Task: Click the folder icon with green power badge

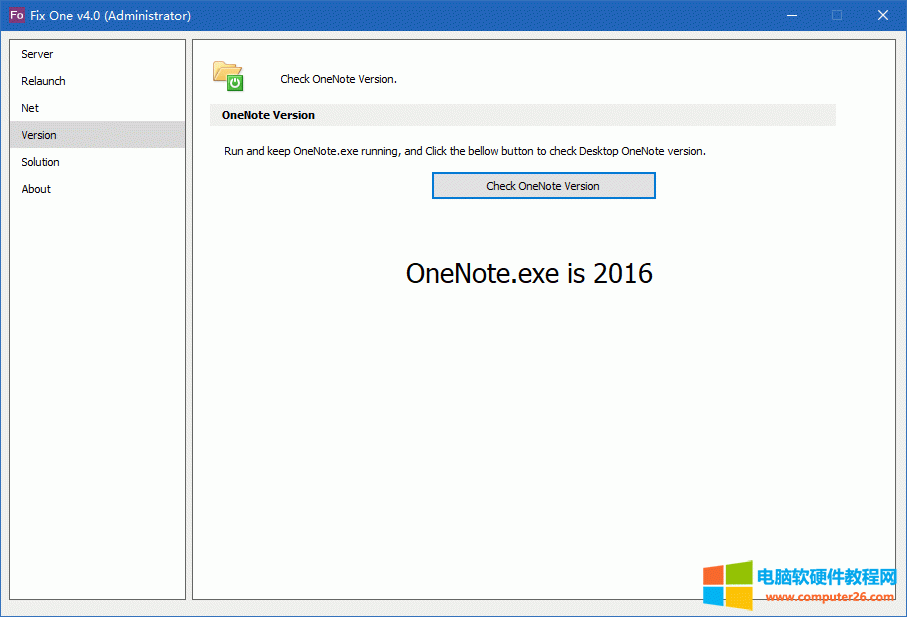Action: point(228,74)
